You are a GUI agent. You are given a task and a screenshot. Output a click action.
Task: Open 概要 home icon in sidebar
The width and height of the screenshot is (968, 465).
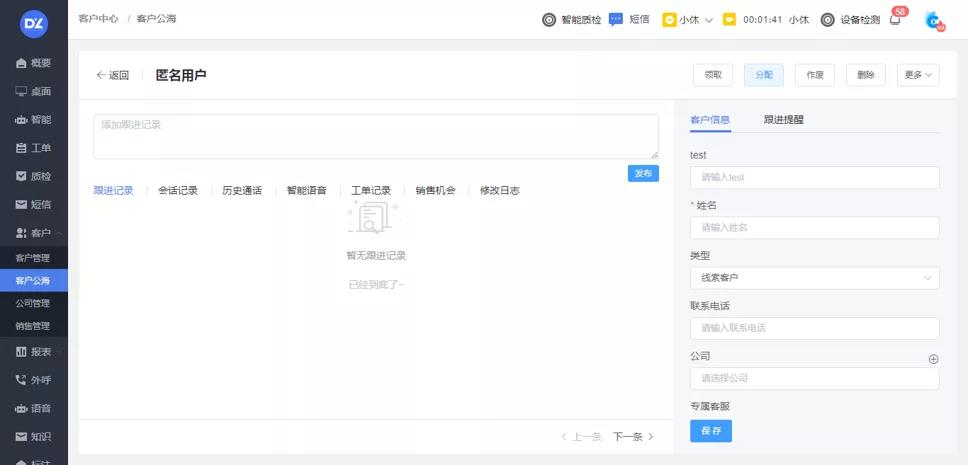pyautogui.click(x=34, y=63)
